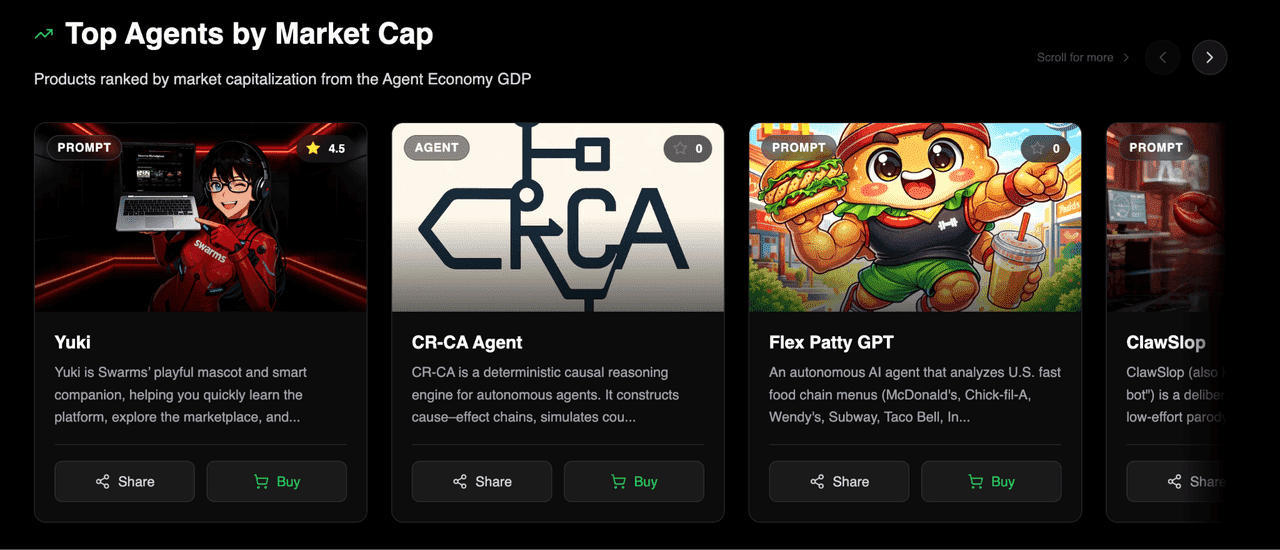The width and height of the screenshot is (1280, 550).
Task: Click the share icon on Yuki card
Action: pos(102,482)
